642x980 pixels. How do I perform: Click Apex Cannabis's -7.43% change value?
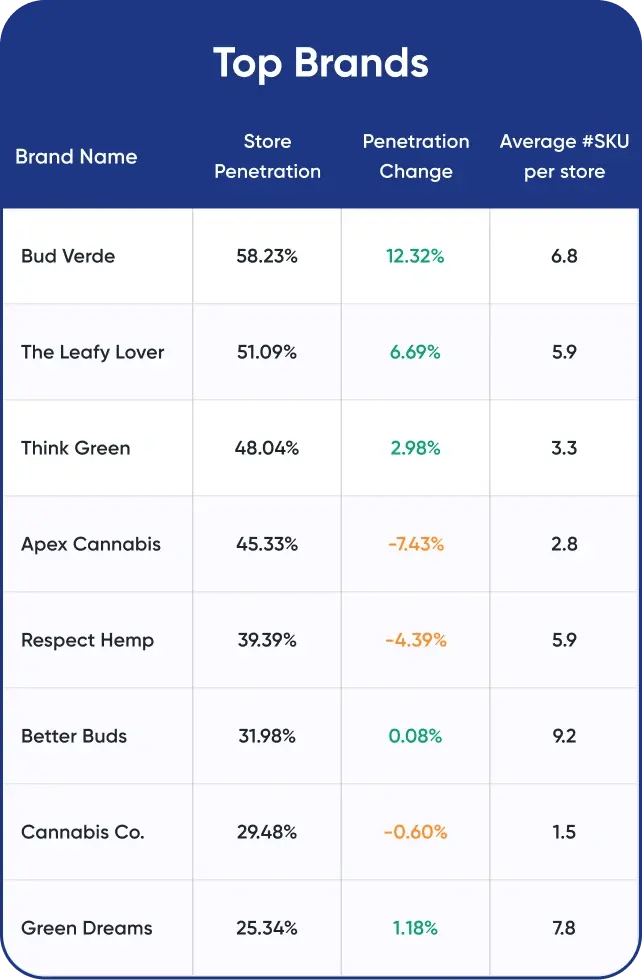pyautogui.click(x=415, y=544)
